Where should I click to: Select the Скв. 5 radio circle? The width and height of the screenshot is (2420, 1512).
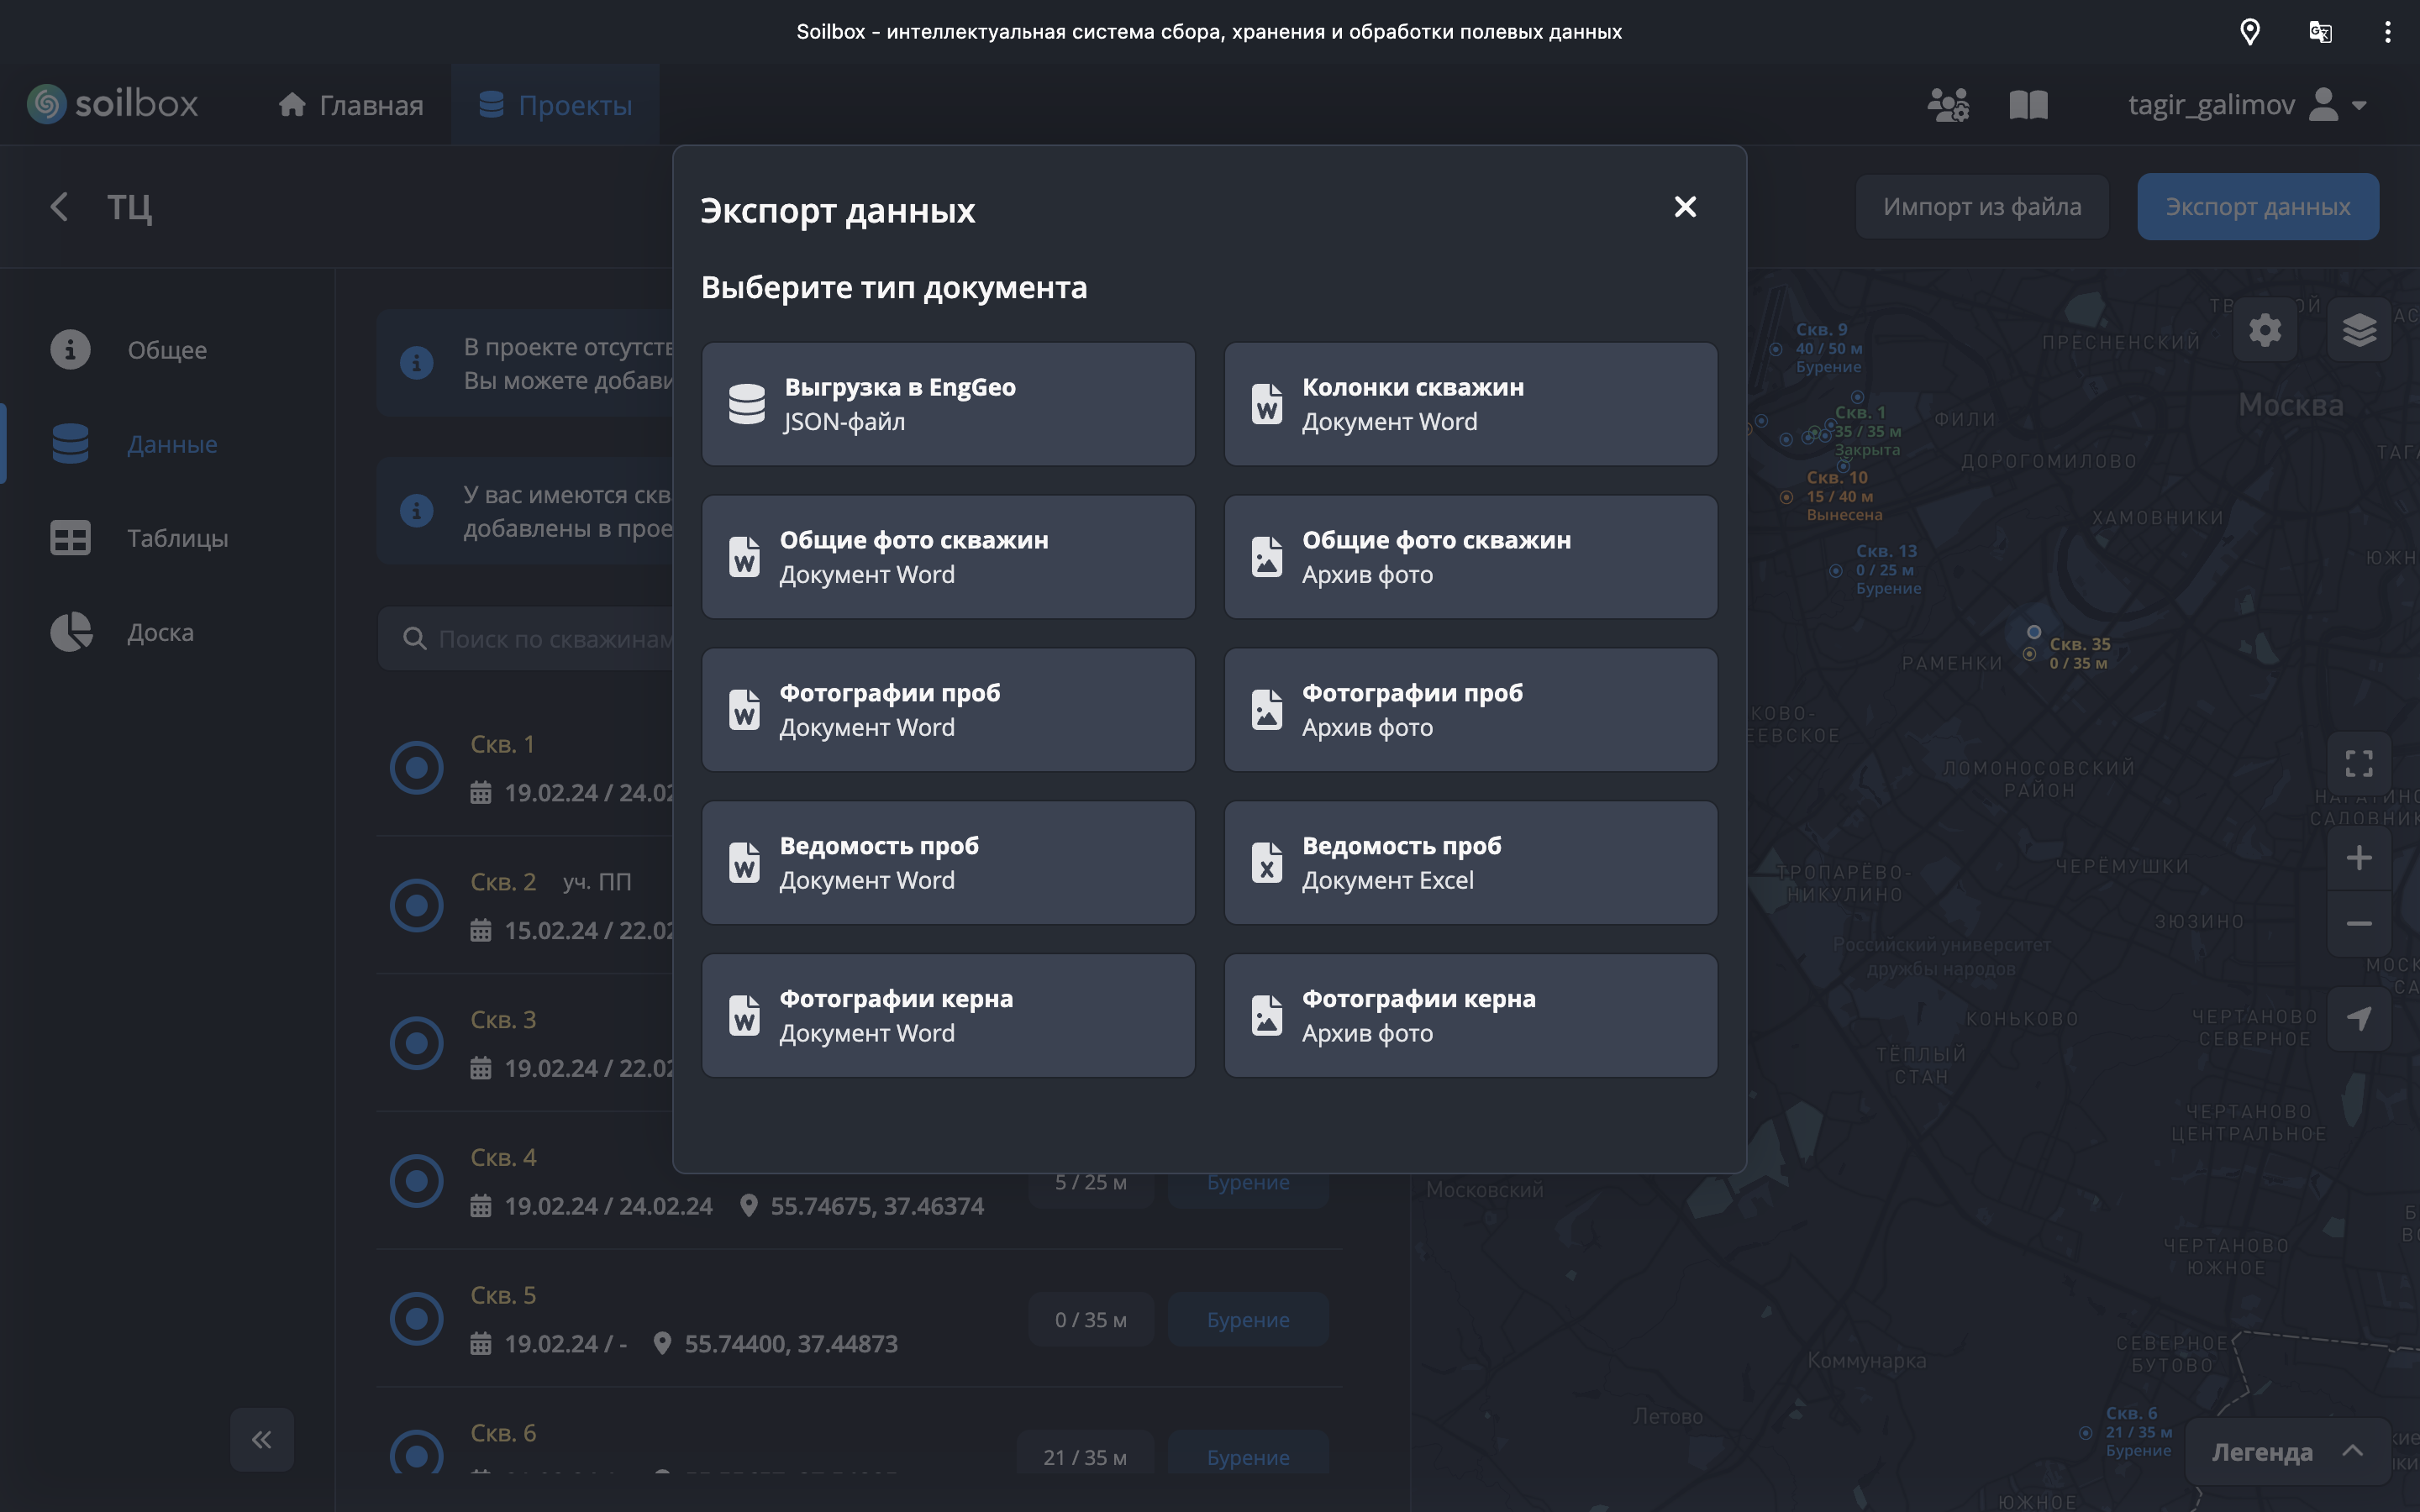pos(416,1318)
